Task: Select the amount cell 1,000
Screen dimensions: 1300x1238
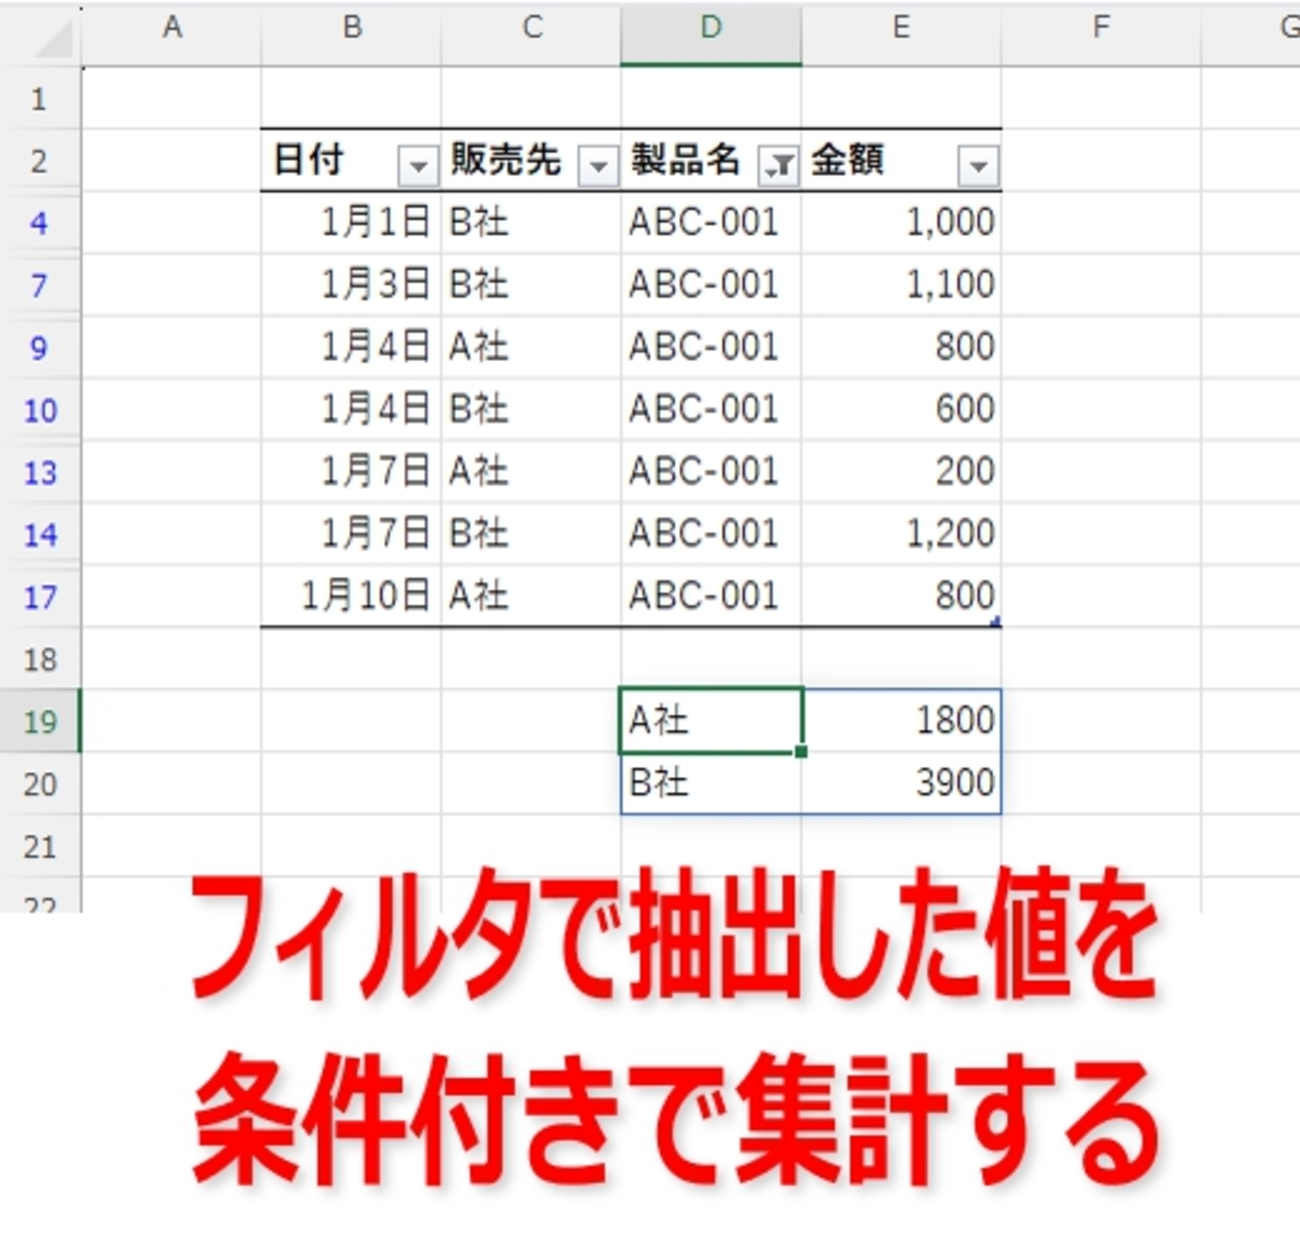Action: pyautogui.click(x=901, y=222)
